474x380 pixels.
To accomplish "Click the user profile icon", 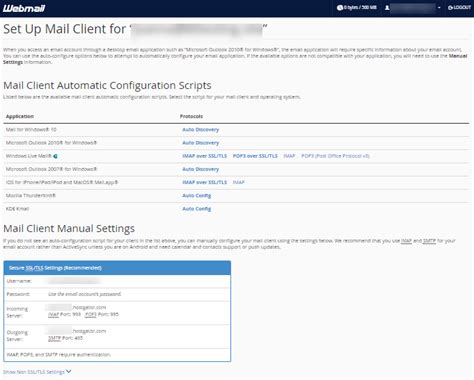I will click(x=387, y=7).
